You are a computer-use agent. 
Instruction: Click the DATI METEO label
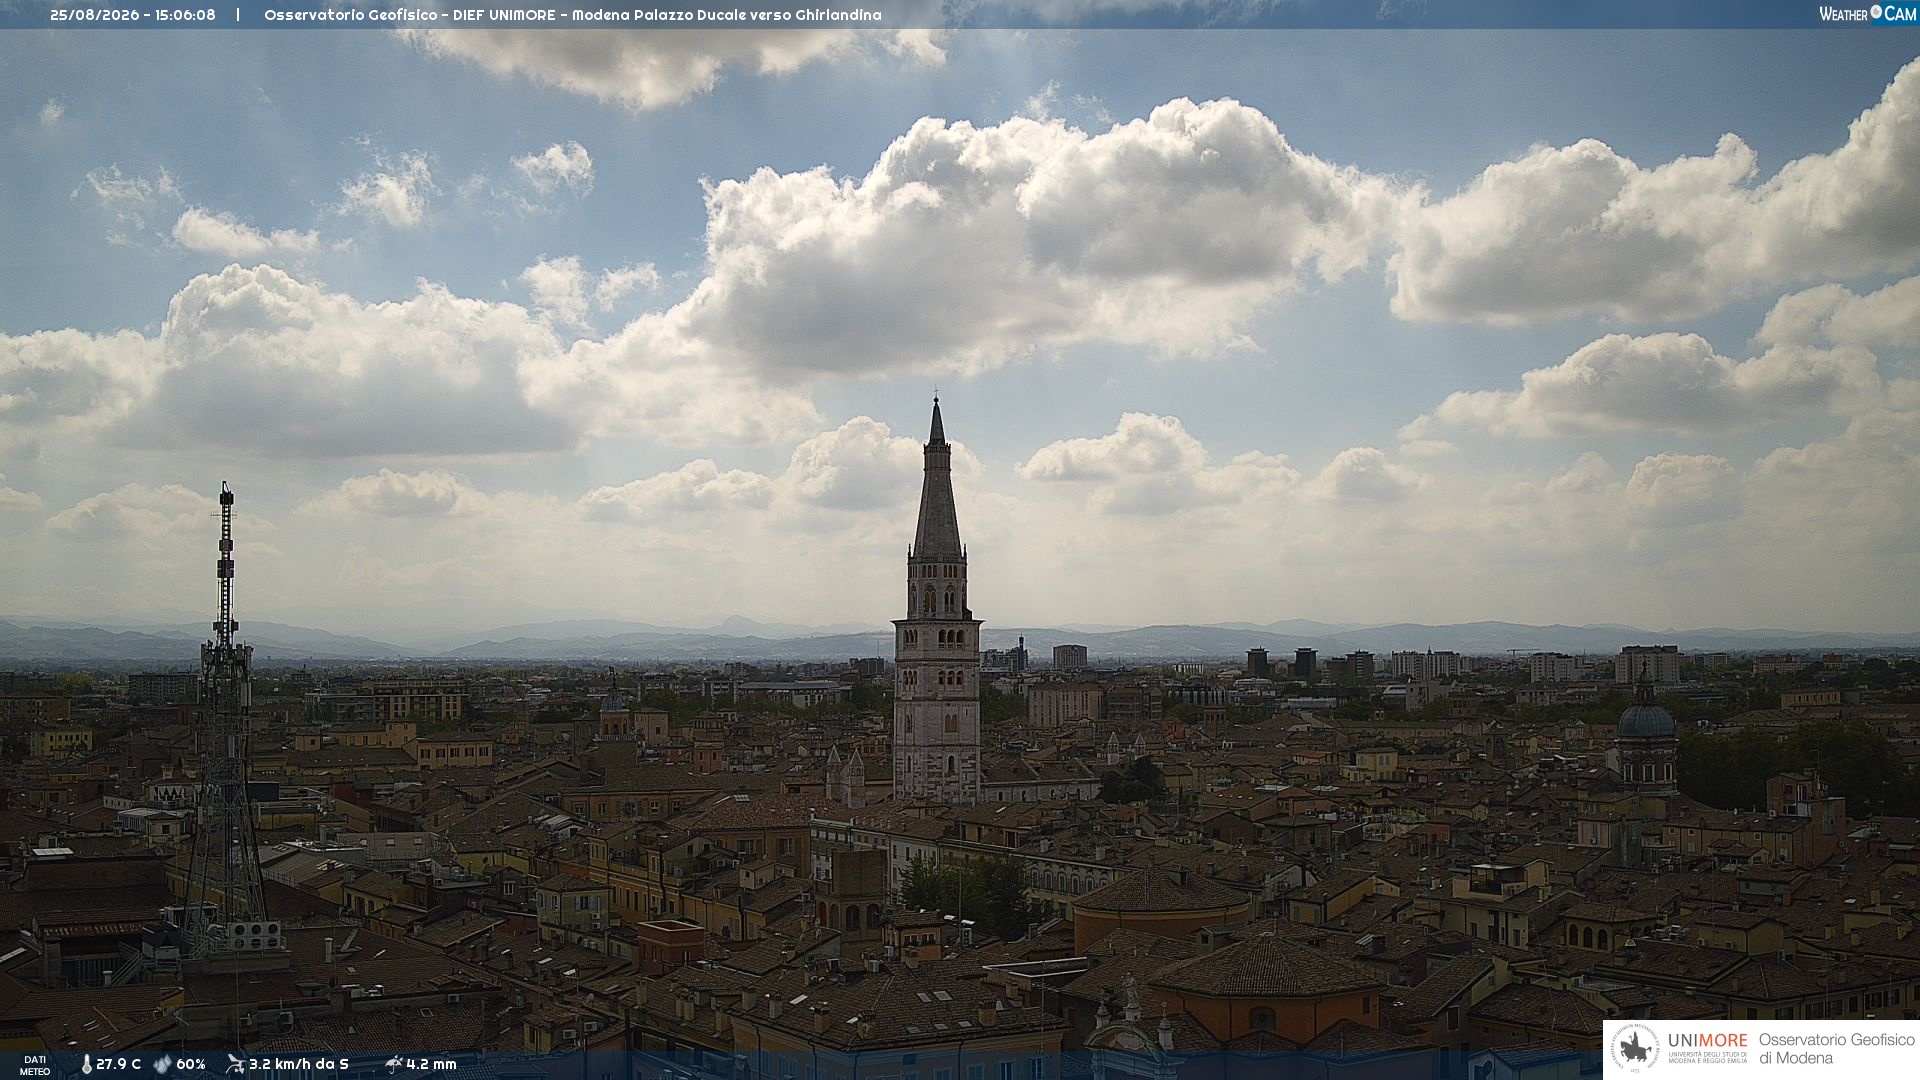click(35, 1065)
